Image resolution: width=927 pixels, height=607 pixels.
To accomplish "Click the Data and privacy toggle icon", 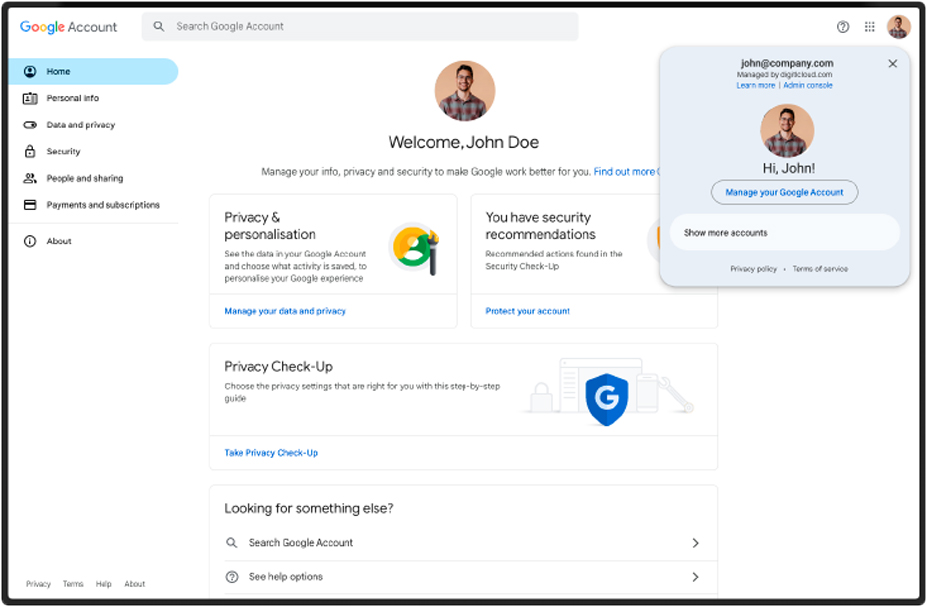I will click(x=30, y=125).
